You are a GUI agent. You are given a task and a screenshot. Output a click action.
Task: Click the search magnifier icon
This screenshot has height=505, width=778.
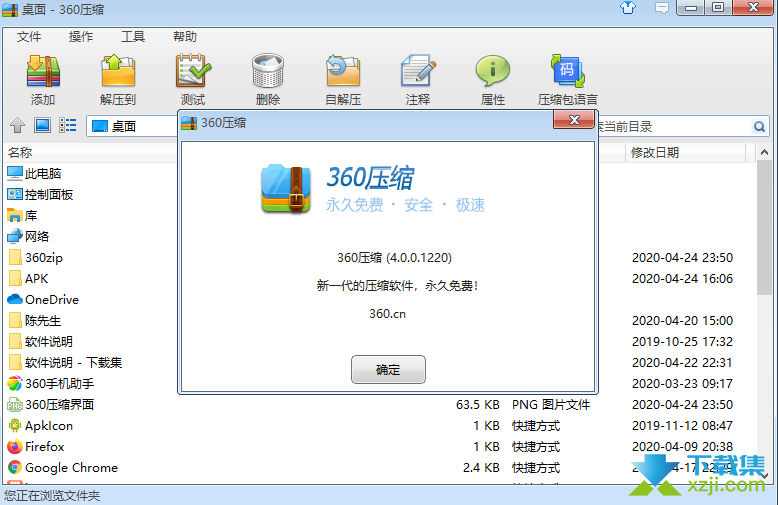[x=759, y=126]
